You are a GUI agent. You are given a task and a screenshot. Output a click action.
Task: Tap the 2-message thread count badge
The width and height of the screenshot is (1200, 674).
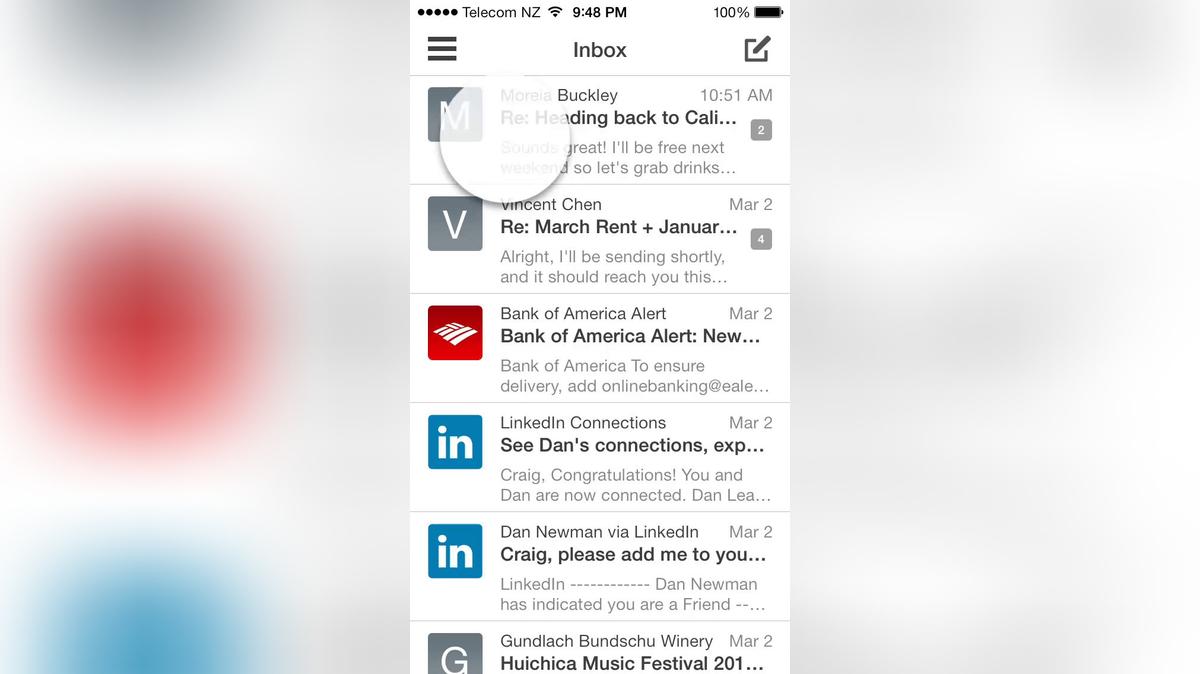(761, 130)
